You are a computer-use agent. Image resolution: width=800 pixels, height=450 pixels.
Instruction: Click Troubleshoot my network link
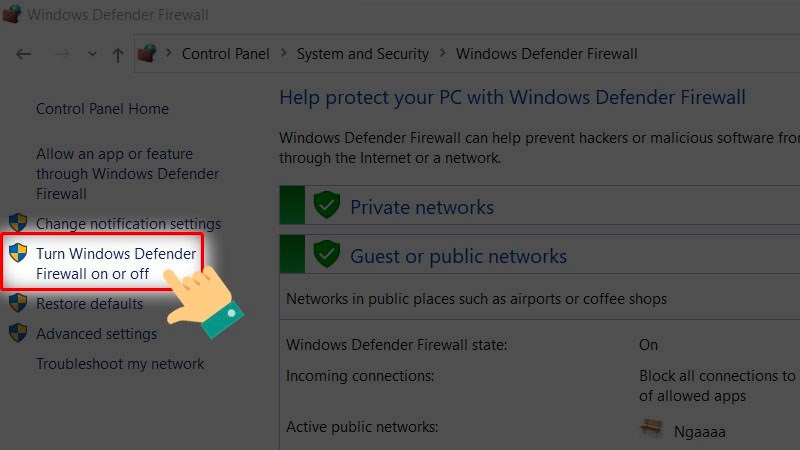(120, 364)
